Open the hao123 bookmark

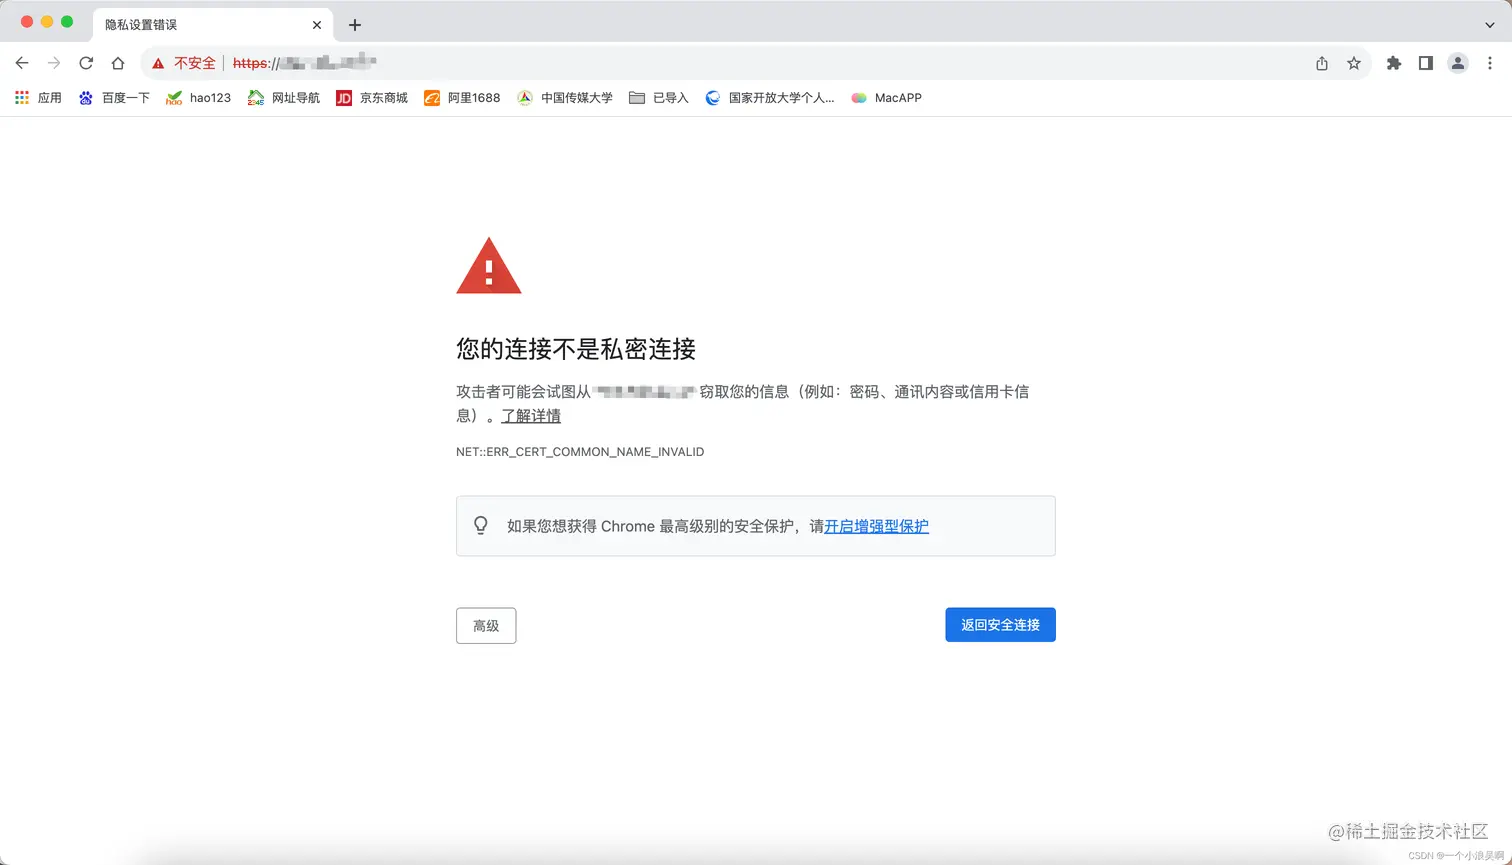tap(209, 97)
